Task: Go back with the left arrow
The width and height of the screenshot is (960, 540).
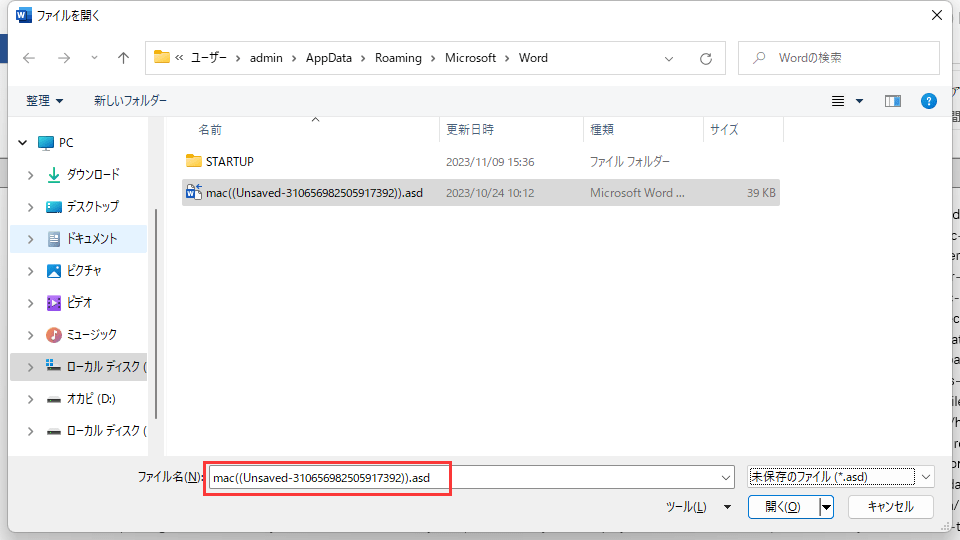Action: (x=29, y=58)
